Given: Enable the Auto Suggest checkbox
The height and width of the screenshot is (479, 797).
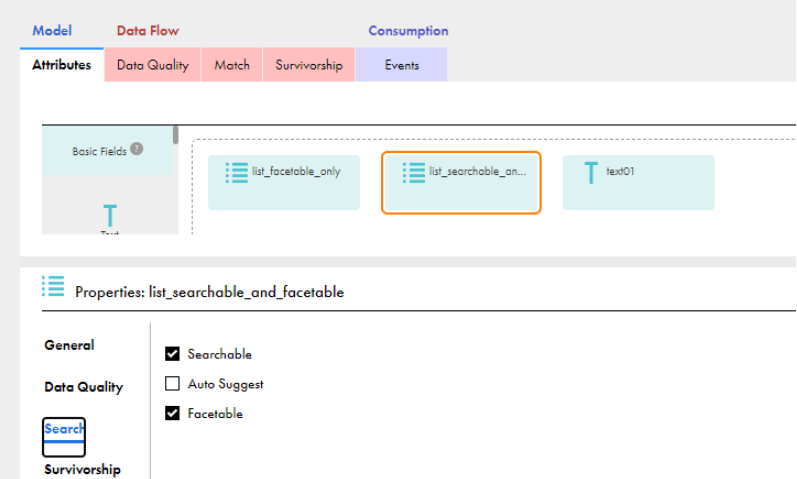Looking at the screenshot, I should click(172, 383).
